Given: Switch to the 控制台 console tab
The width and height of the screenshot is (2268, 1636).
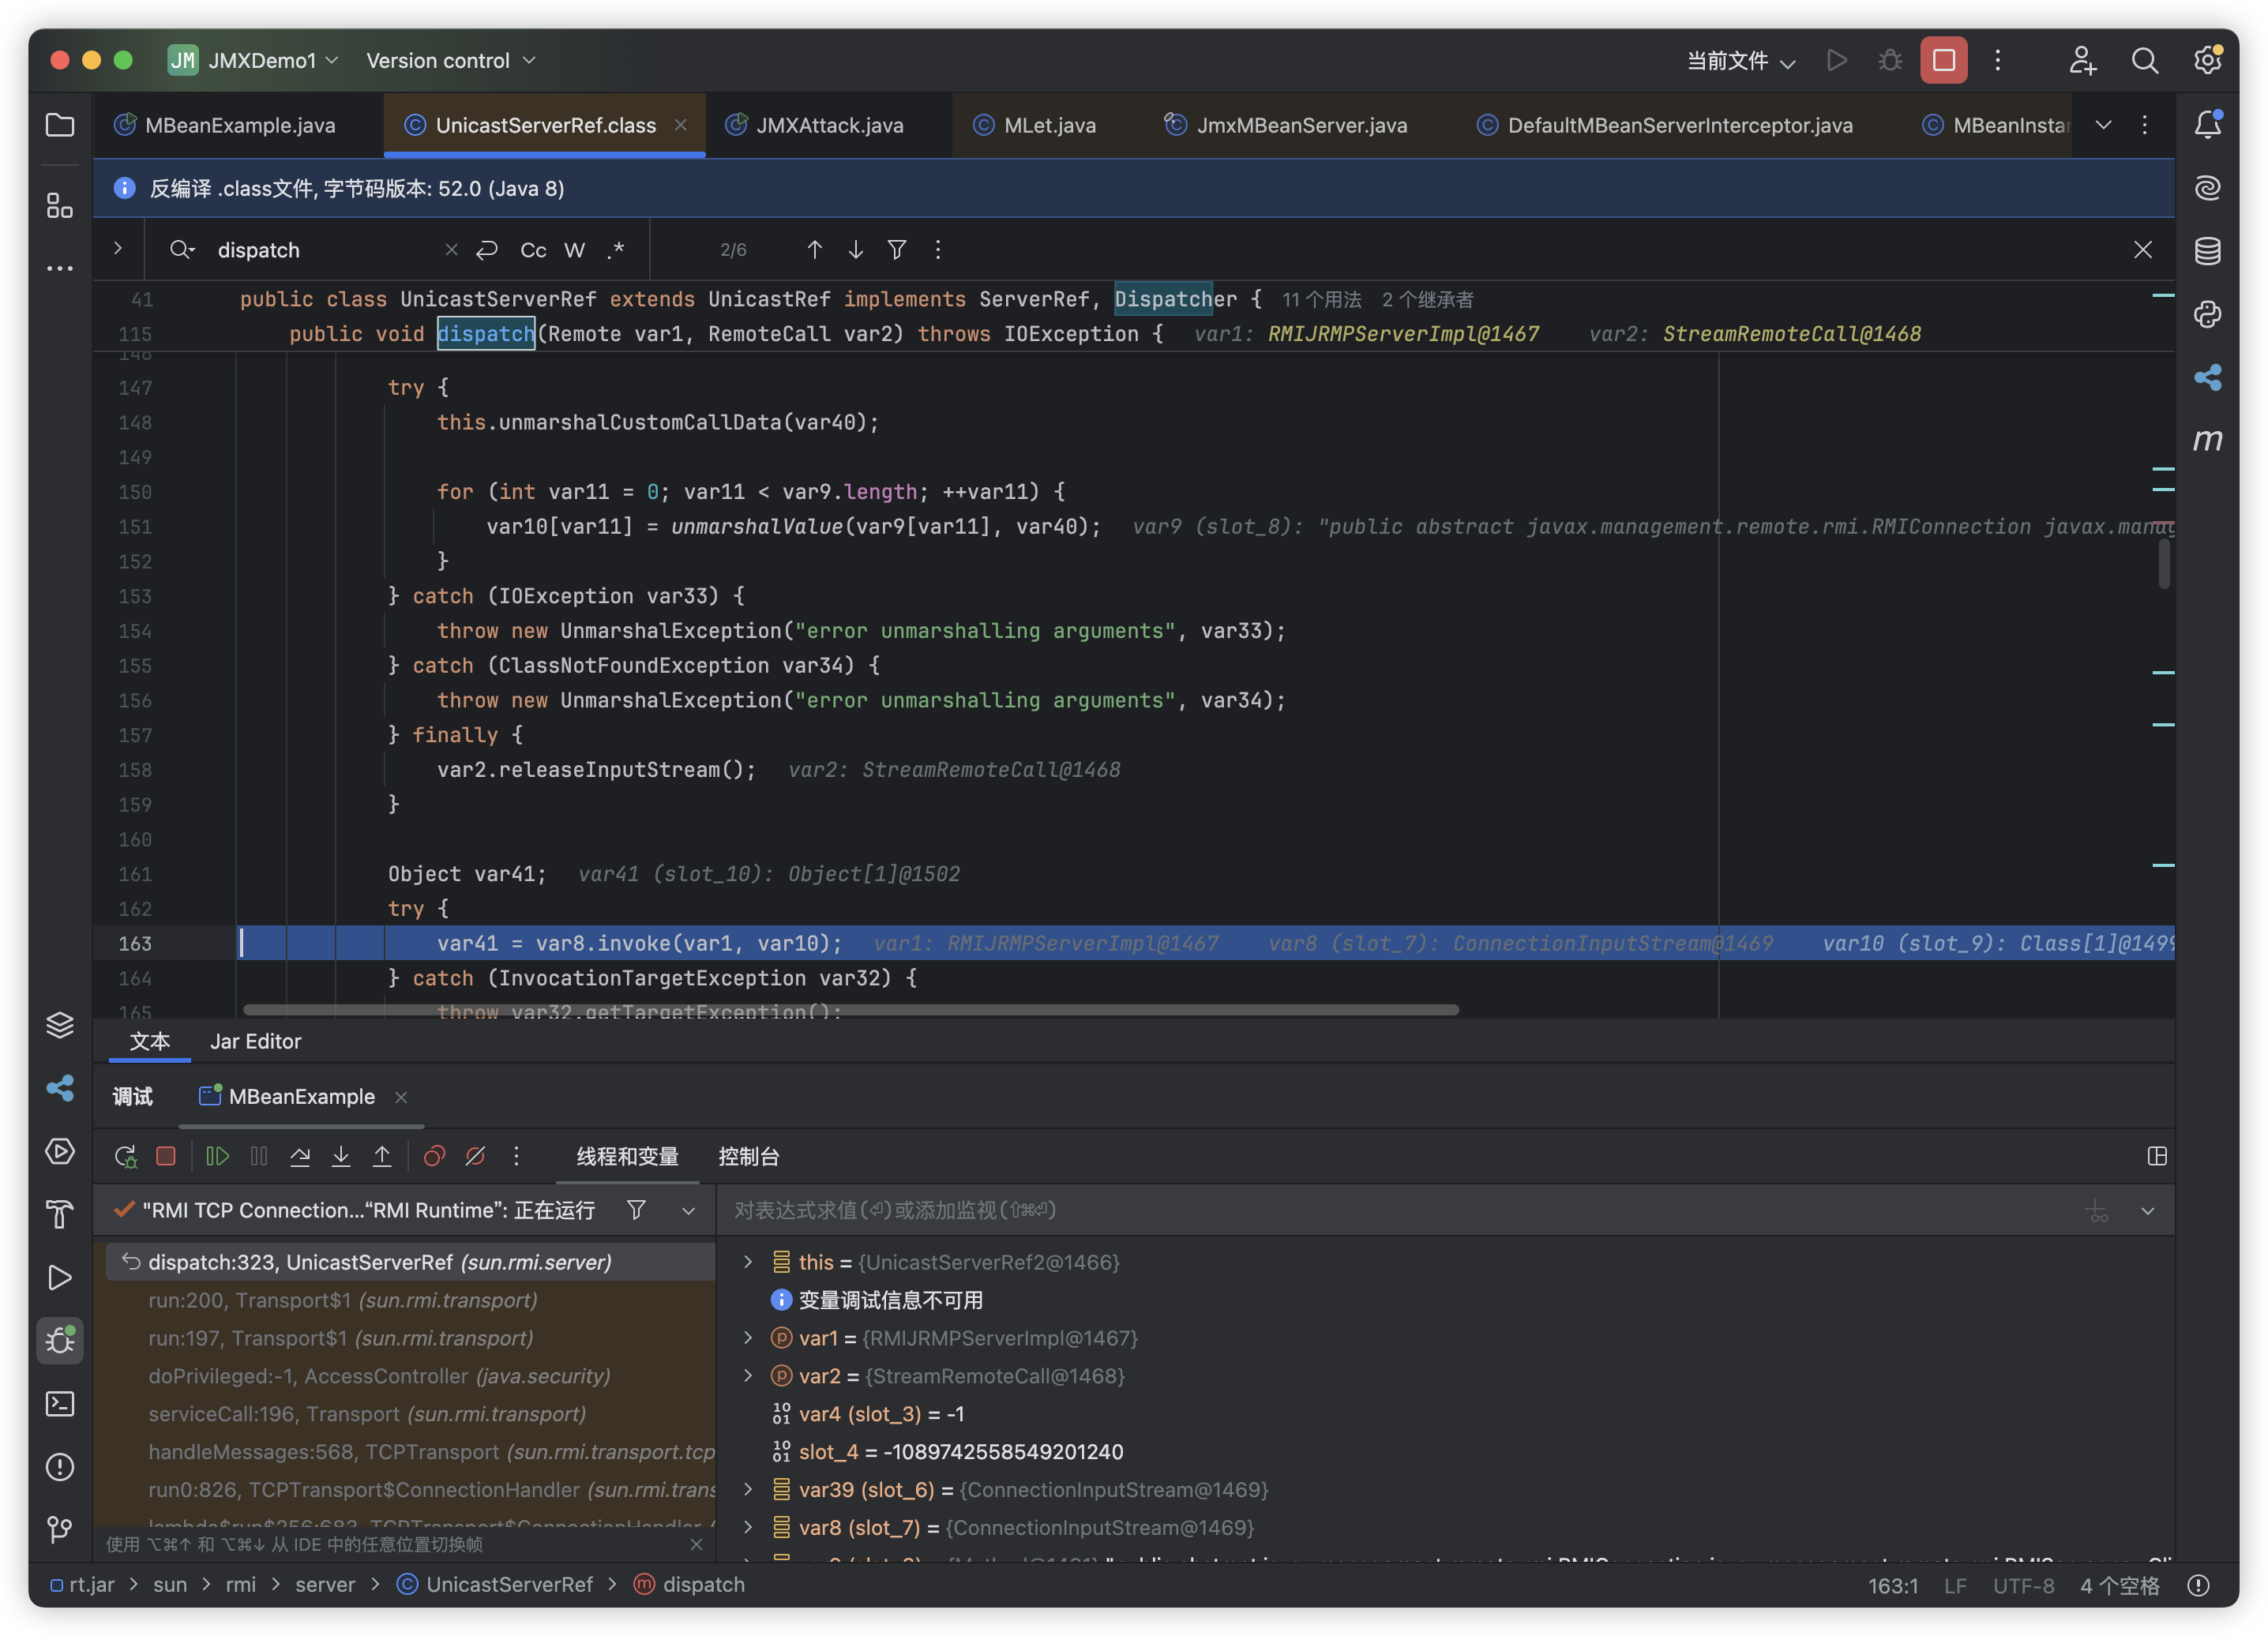Looking at the screenshot, I should (x=748, y=1157).
